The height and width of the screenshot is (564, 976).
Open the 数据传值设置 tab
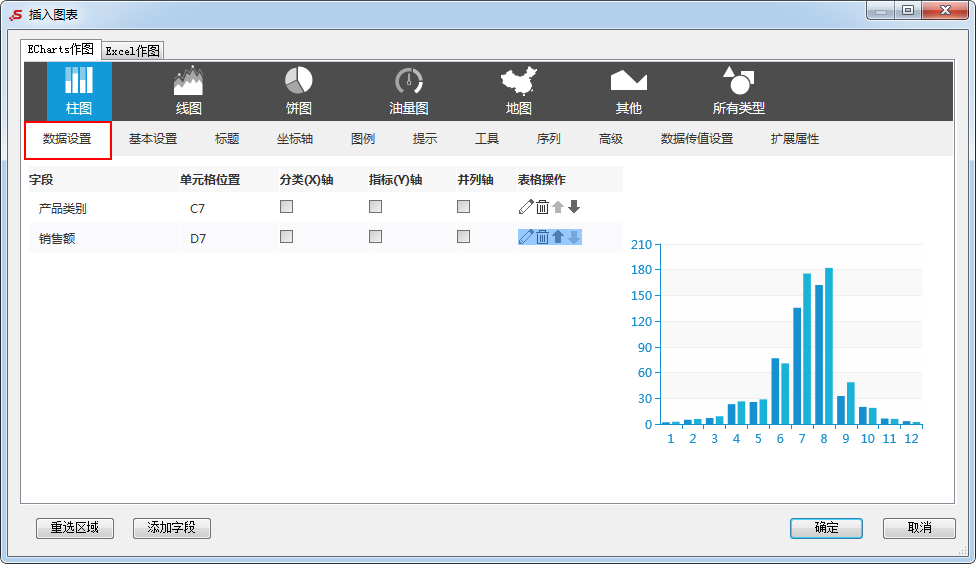coord(697,139)
